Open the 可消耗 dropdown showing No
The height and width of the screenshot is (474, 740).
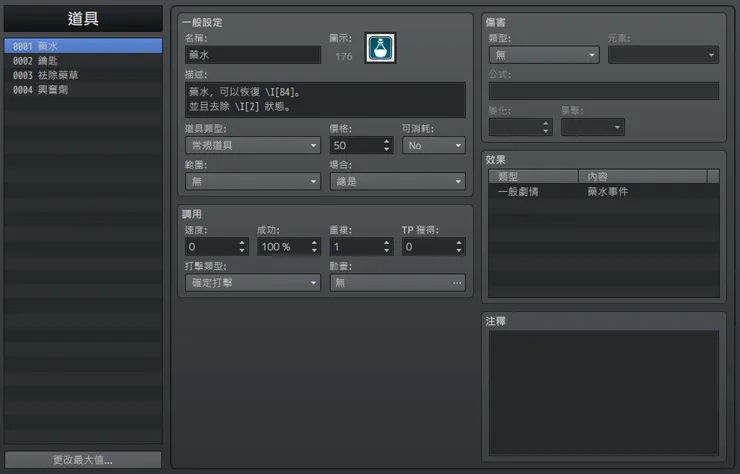pos(434,145)
